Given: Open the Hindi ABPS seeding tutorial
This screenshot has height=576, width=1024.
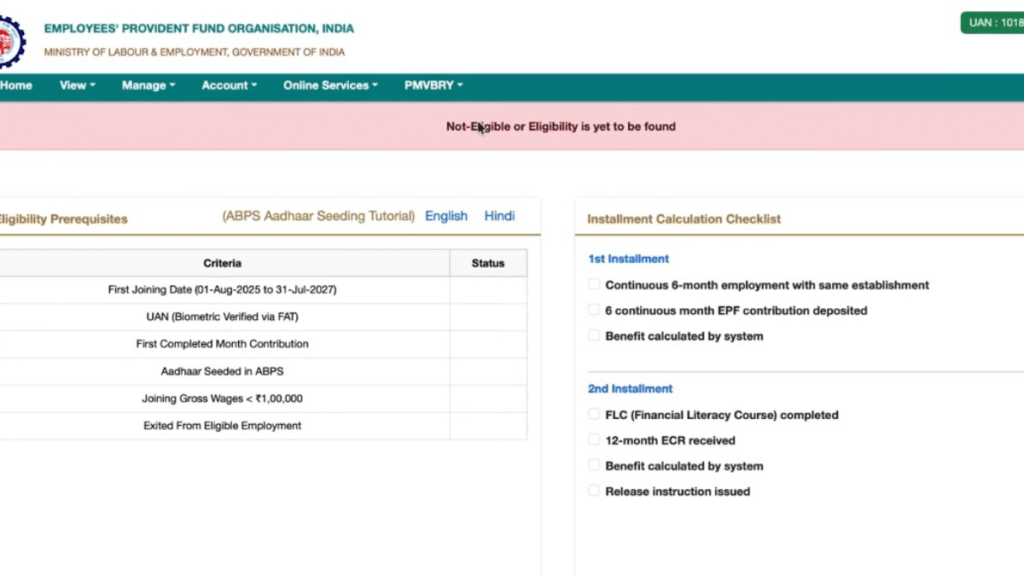Looking at the screenshot, I should [x=500, y=216].
